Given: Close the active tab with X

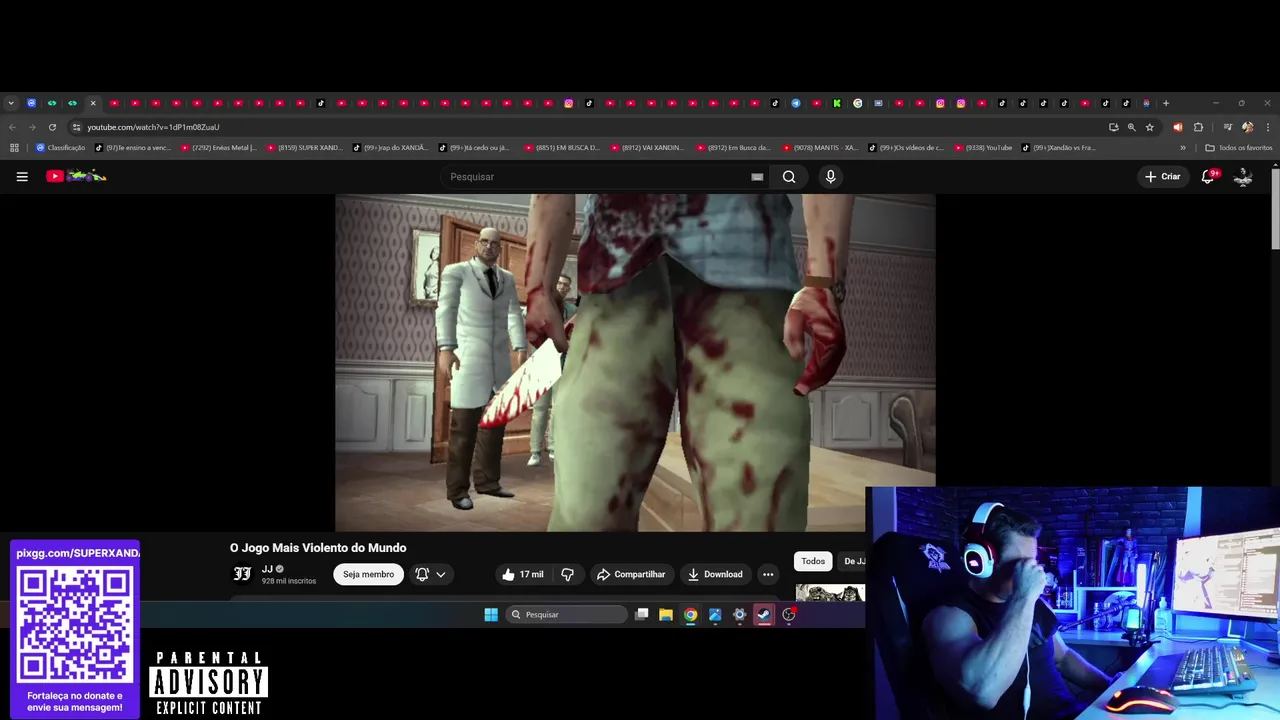Looking at the screenshot, I should 93,103.
